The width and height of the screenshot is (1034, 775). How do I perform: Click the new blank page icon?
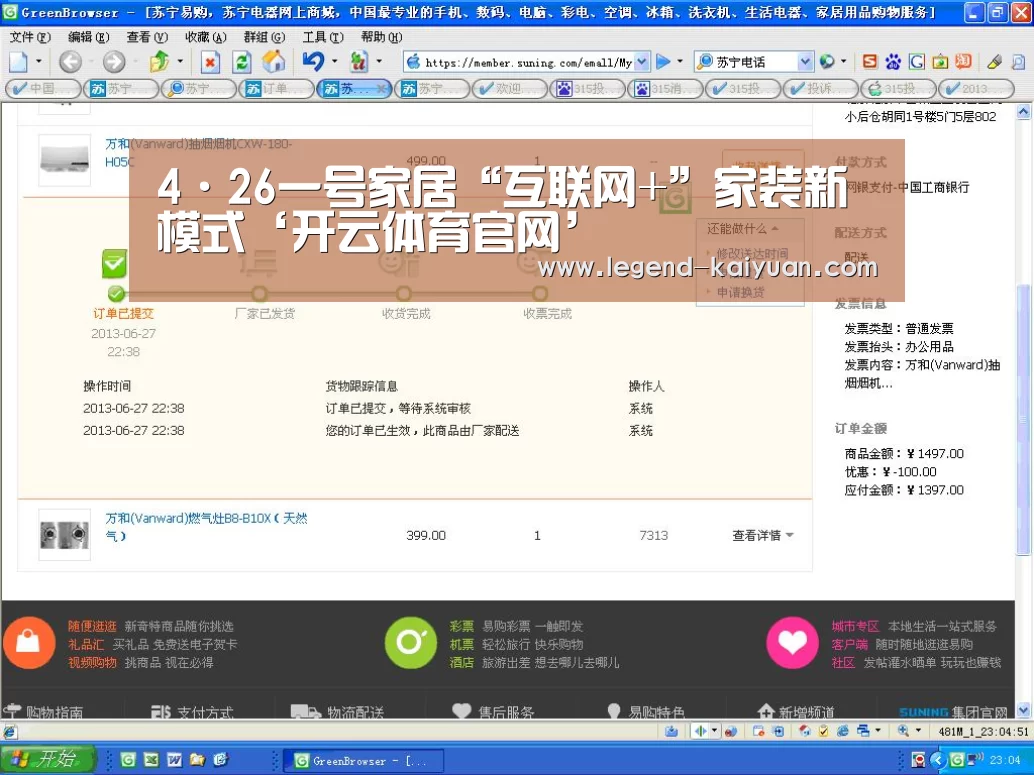(18, 62)
